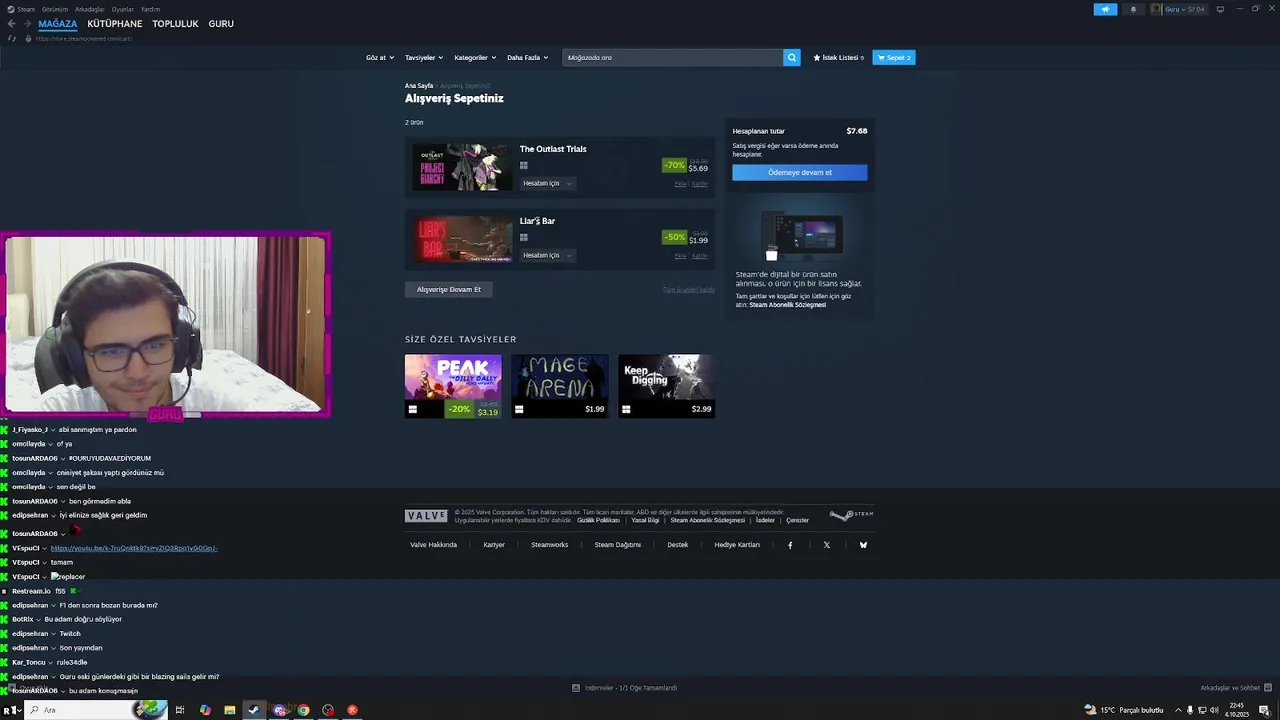The width and height of the screenshot is (1280, 720).
Task: Switch to Big Picture mode icon
Action: point(1220,9)
